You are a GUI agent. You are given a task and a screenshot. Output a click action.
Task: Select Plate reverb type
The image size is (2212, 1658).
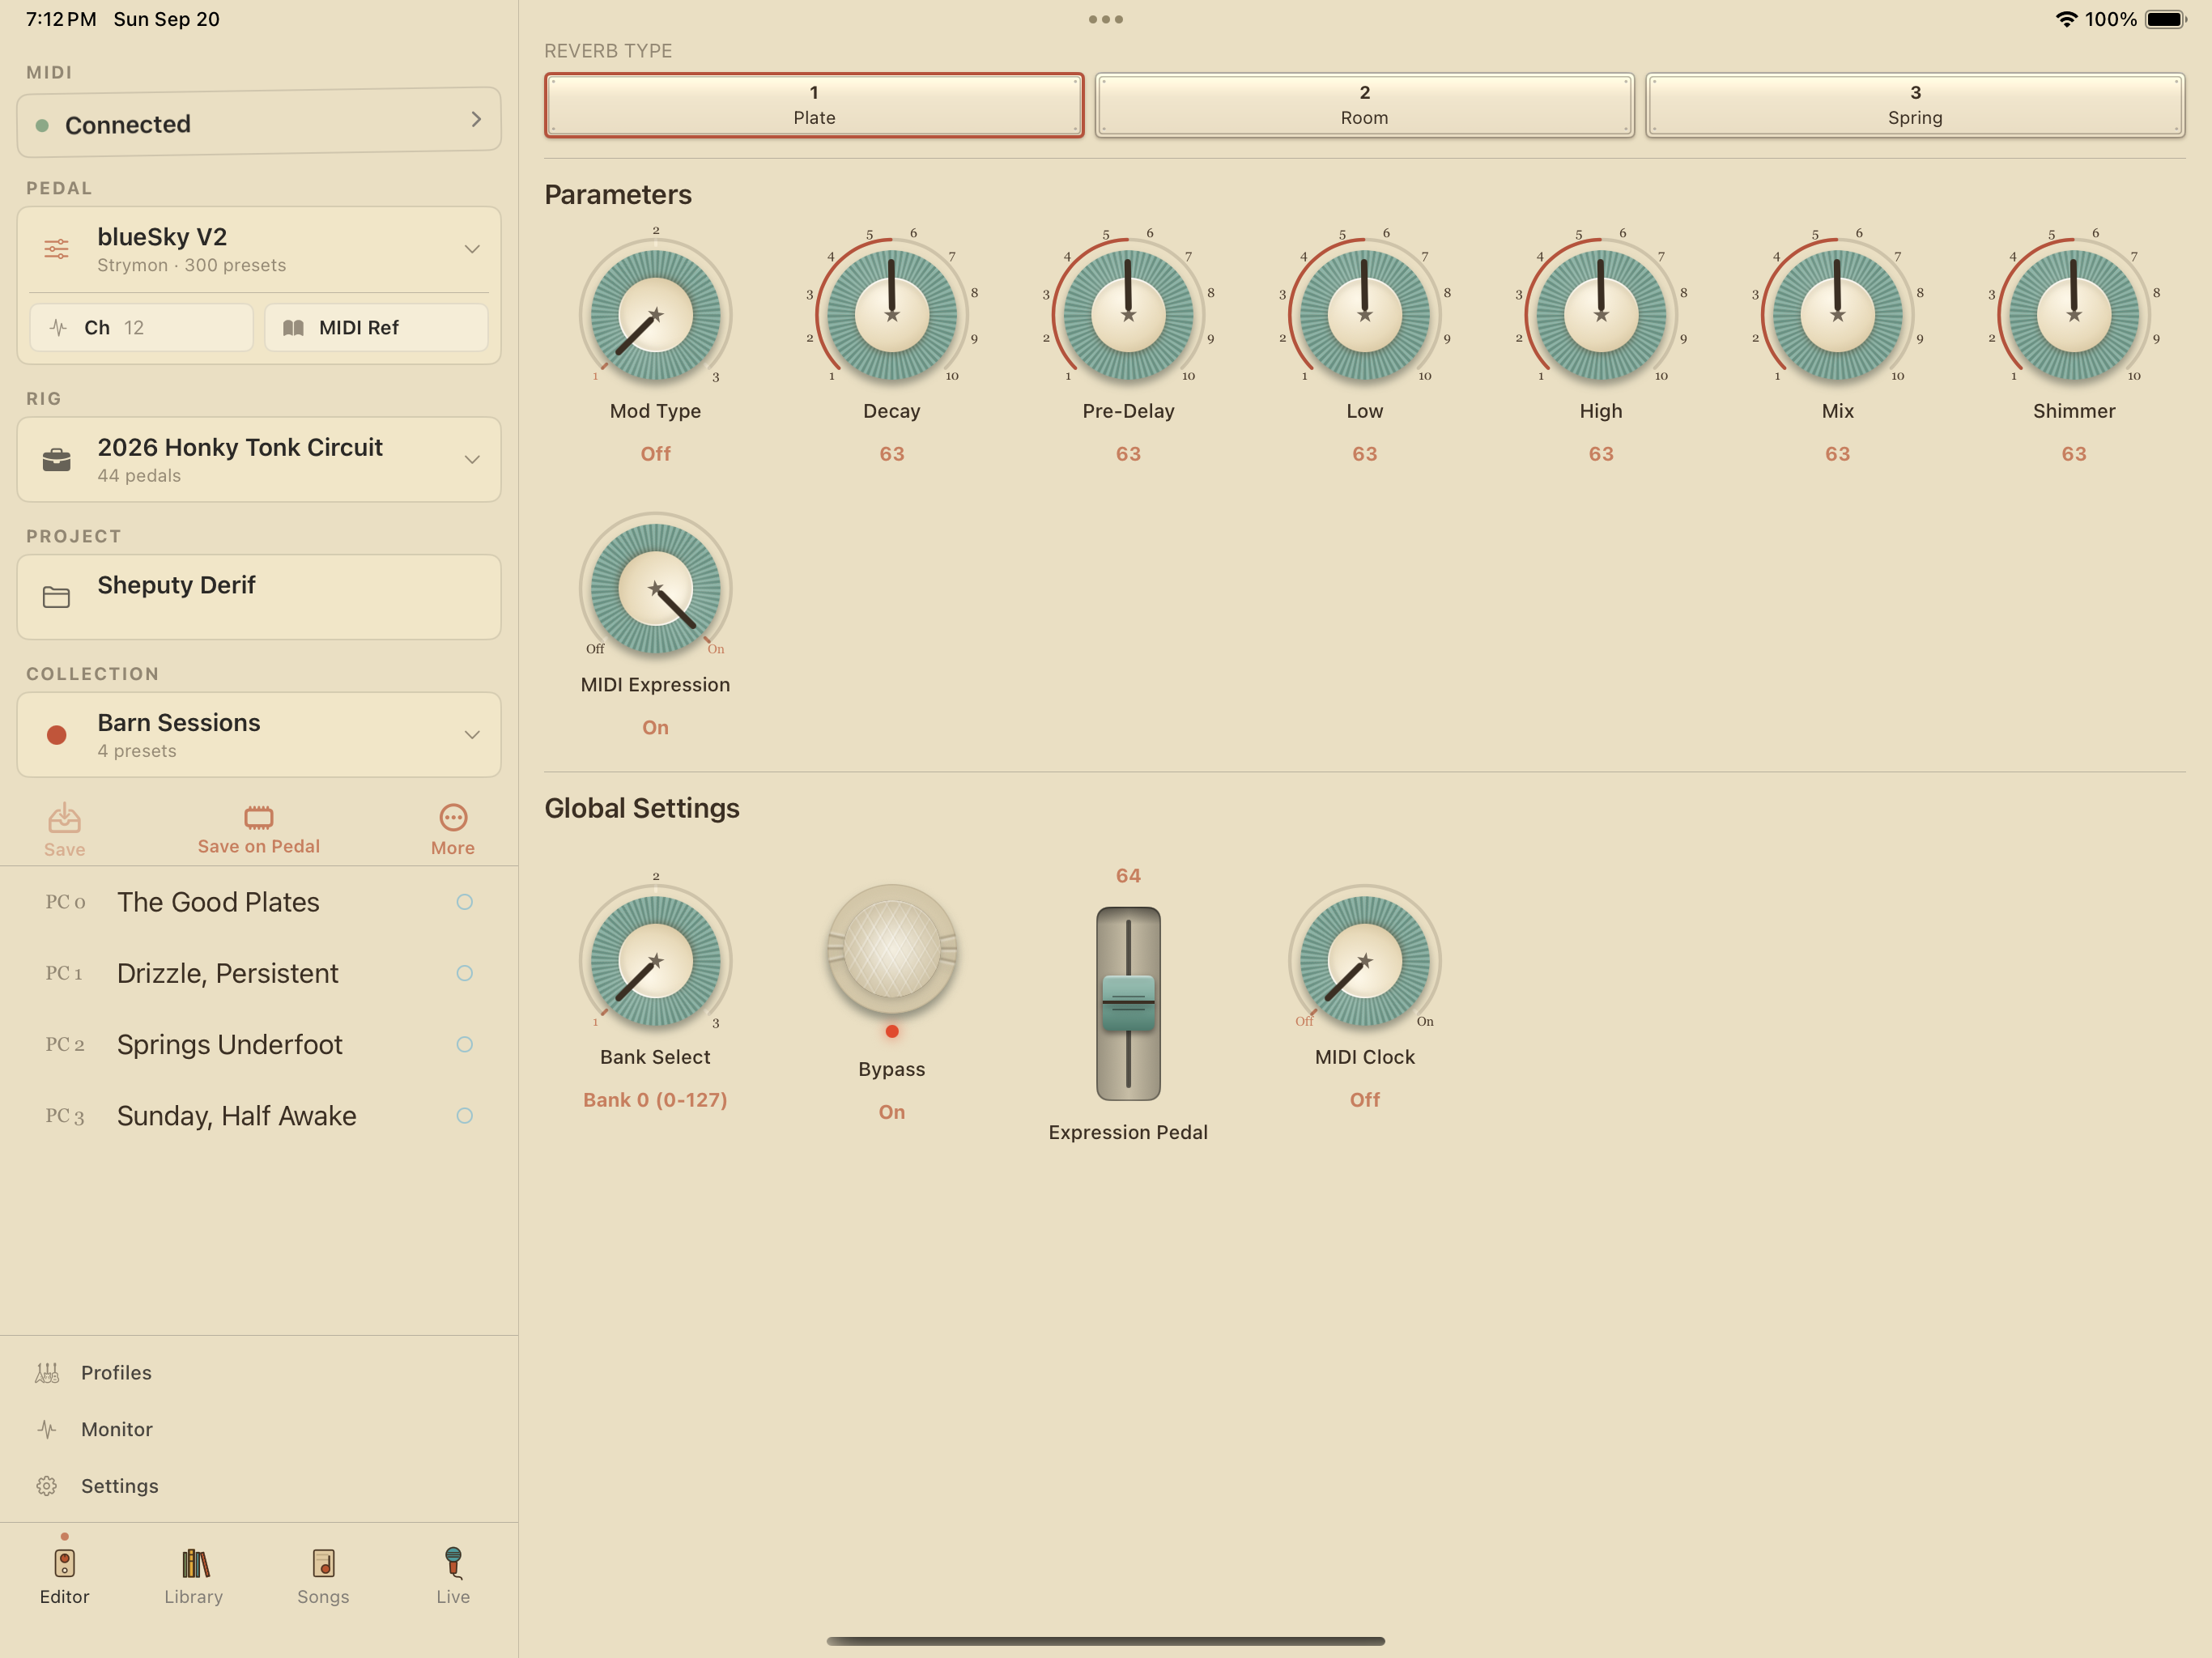pyautogui.click(x=814, y=105)
